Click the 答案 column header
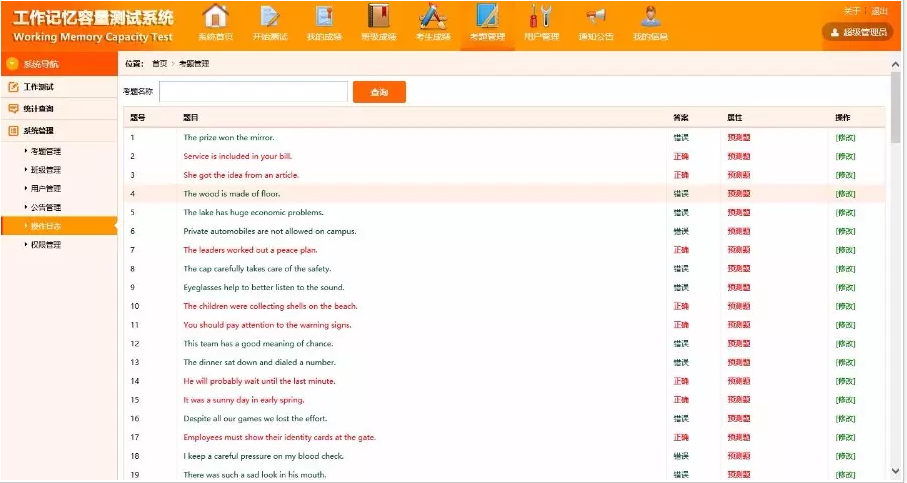The height and width of the screenshot is (483, 907). click(x=681, y=117)
